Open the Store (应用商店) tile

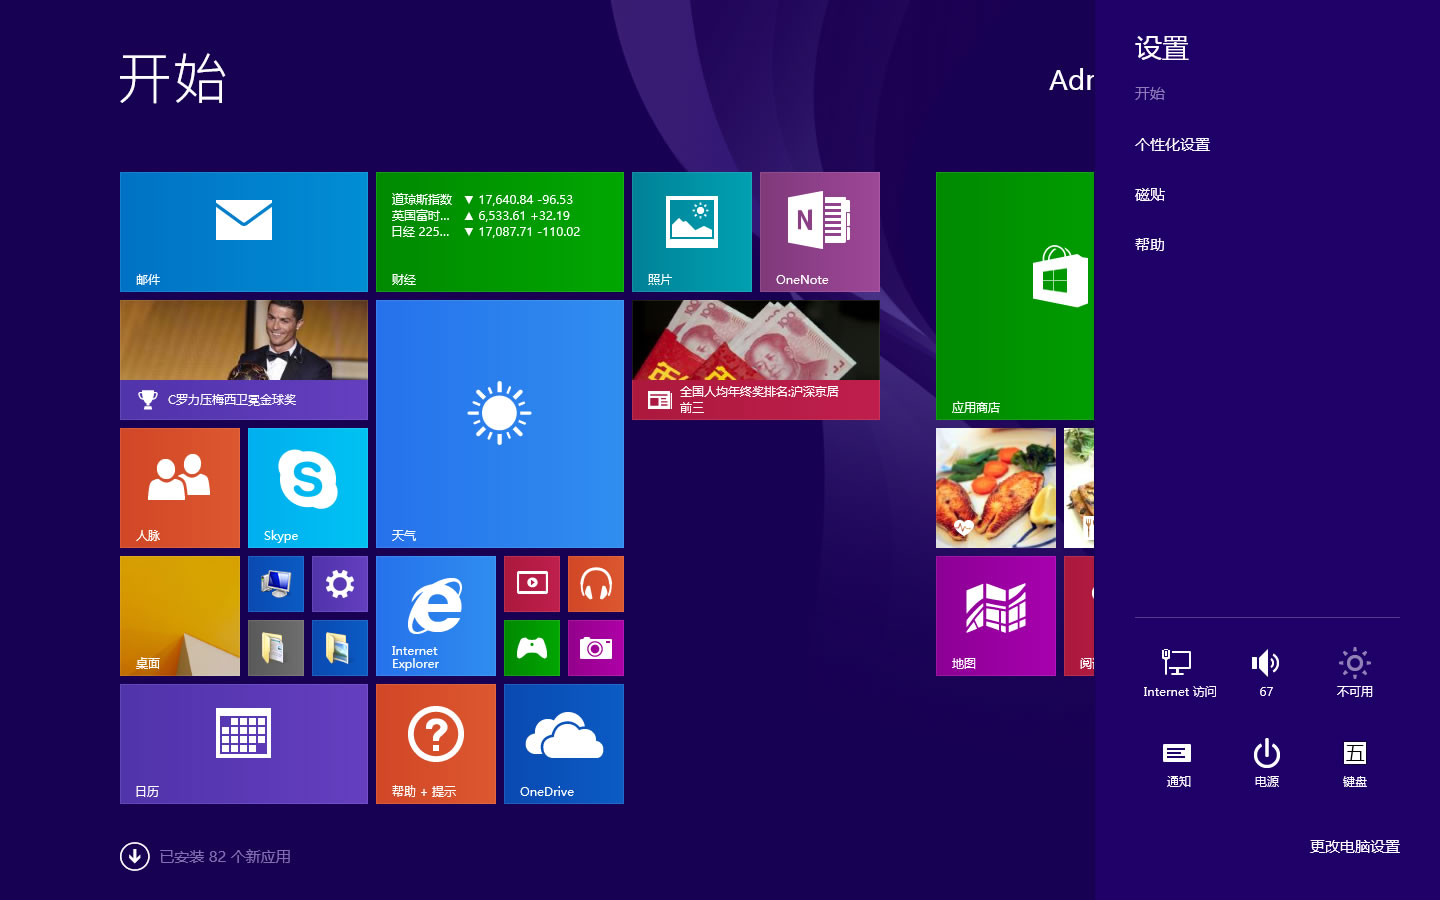(x=1015, y=296)
